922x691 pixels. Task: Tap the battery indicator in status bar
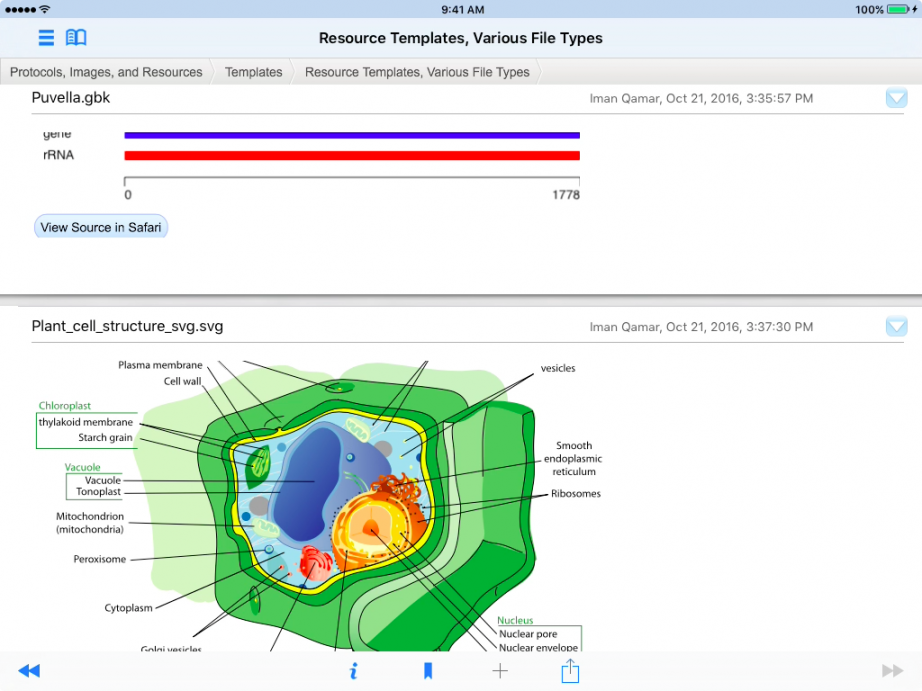[898, 10]
